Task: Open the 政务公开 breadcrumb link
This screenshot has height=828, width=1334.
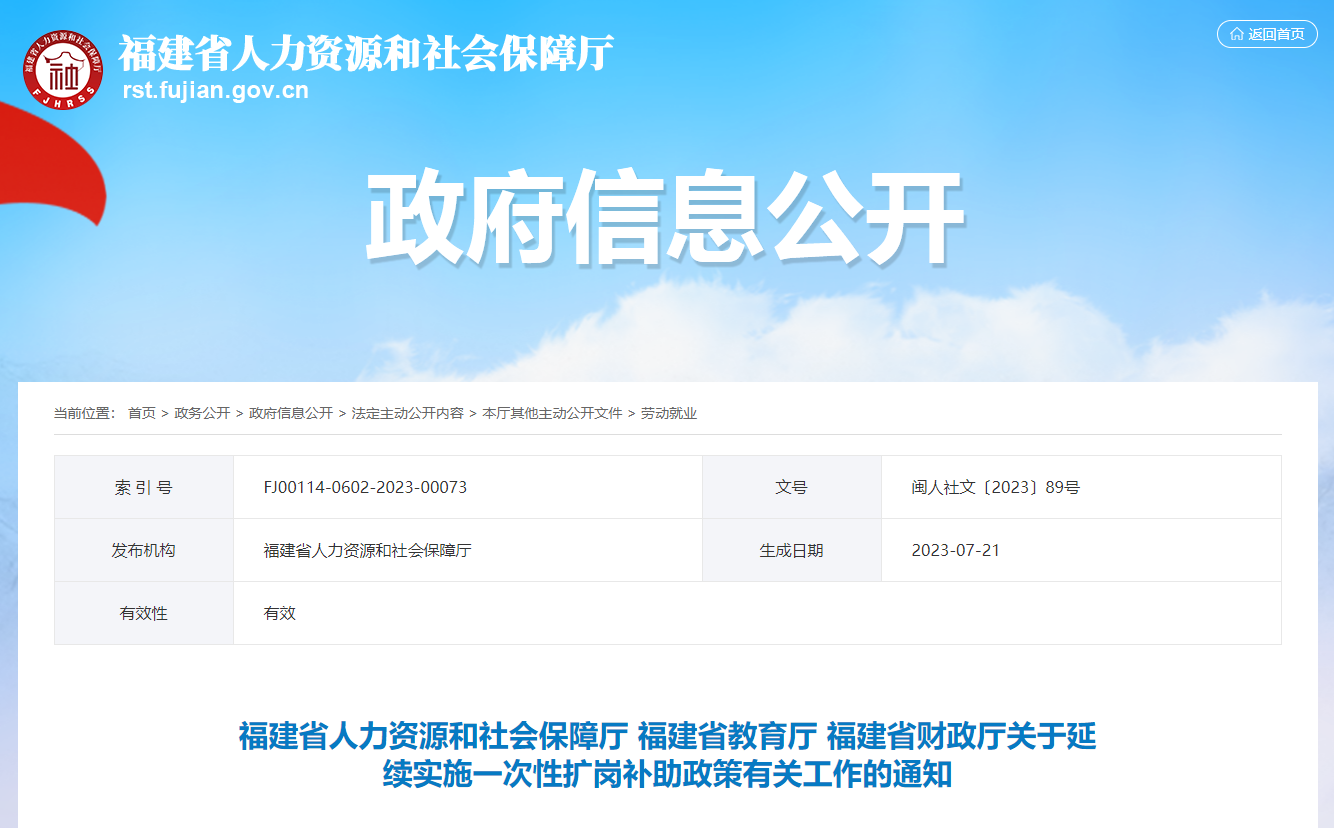Action: 202,413
